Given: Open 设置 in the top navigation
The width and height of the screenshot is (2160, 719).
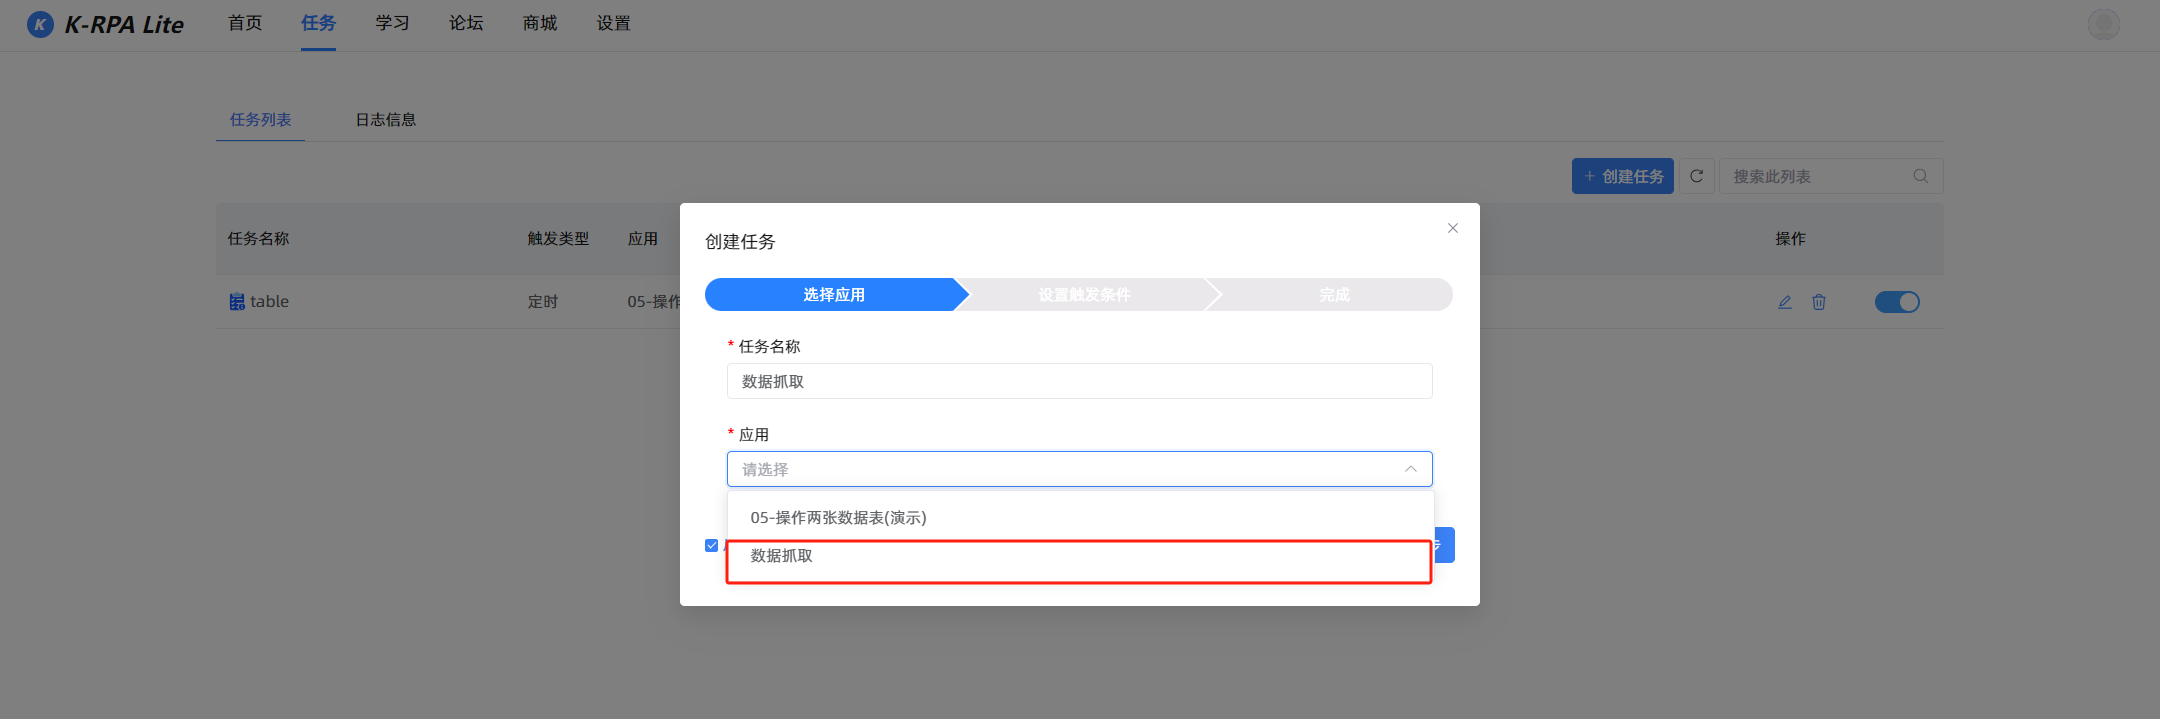Looking at the screenshot, I should point(614,23).
